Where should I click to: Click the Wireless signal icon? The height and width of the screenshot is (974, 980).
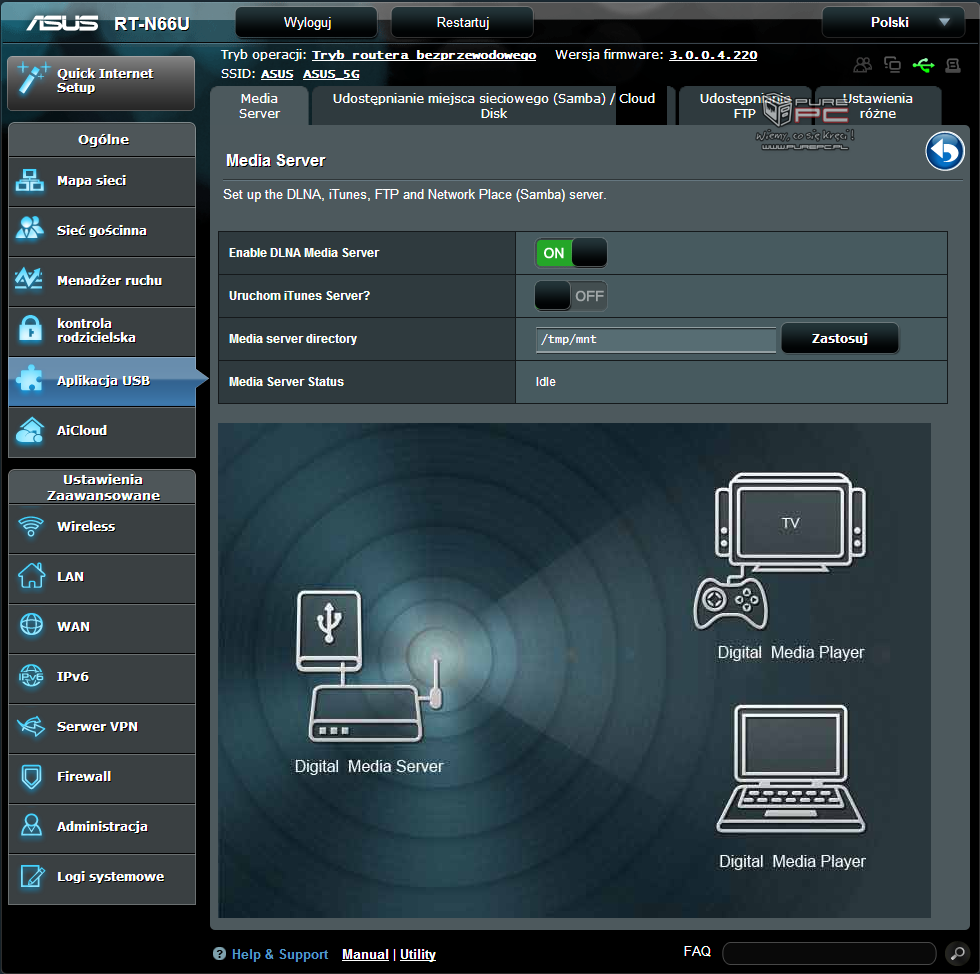click(31, 526)
